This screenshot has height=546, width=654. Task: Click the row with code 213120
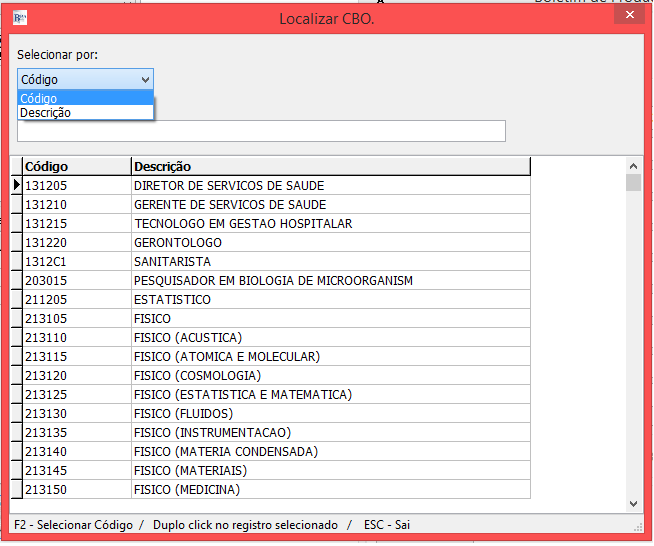pos(47,376)
